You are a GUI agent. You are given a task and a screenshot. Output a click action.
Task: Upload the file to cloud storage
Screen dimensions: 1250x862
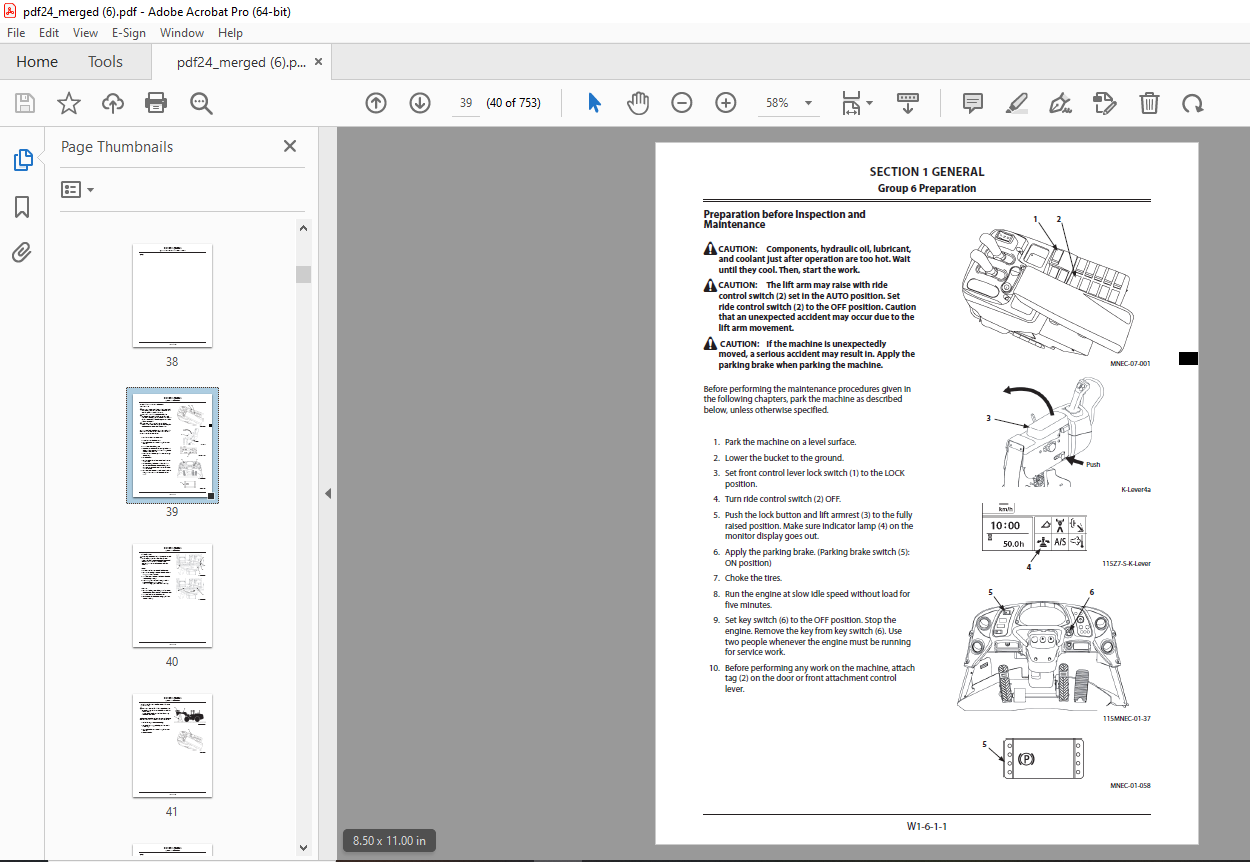pos(113,103)
